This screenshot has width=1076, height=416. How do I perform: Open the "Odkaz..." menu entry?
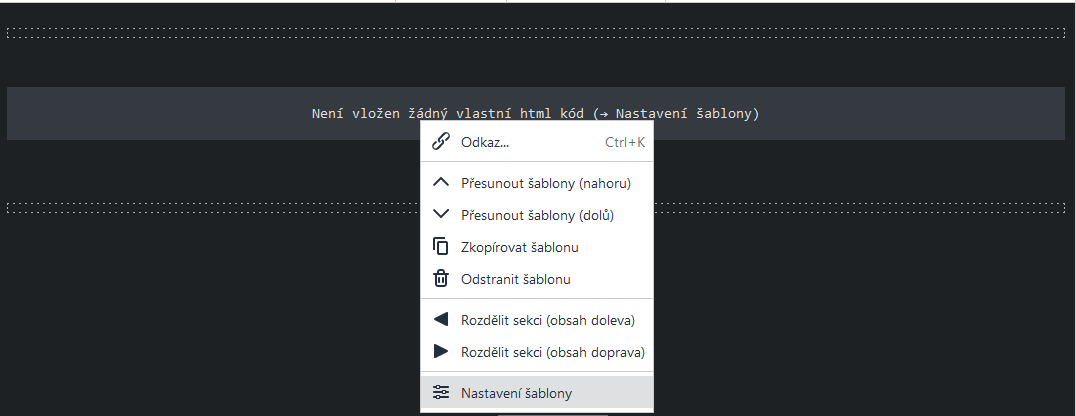tap(485, 142)
